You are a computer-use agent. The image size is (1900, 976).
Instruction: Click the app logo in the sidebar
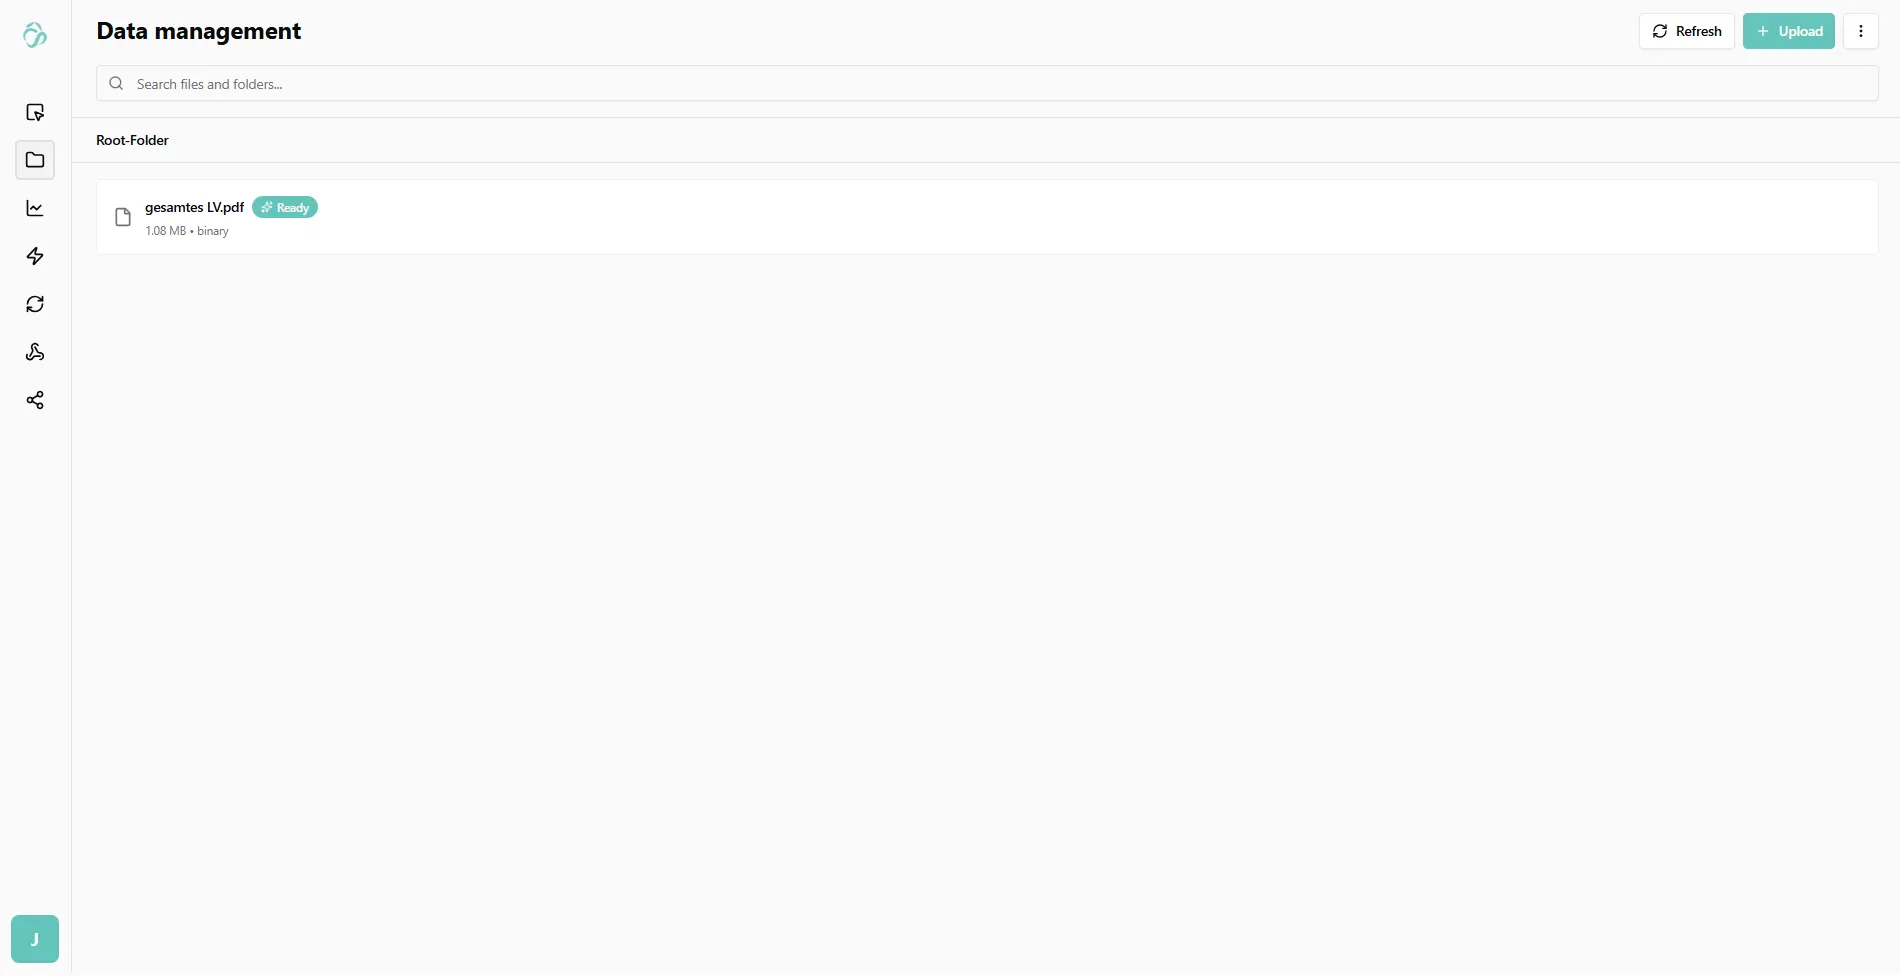[x=35, y=35]
